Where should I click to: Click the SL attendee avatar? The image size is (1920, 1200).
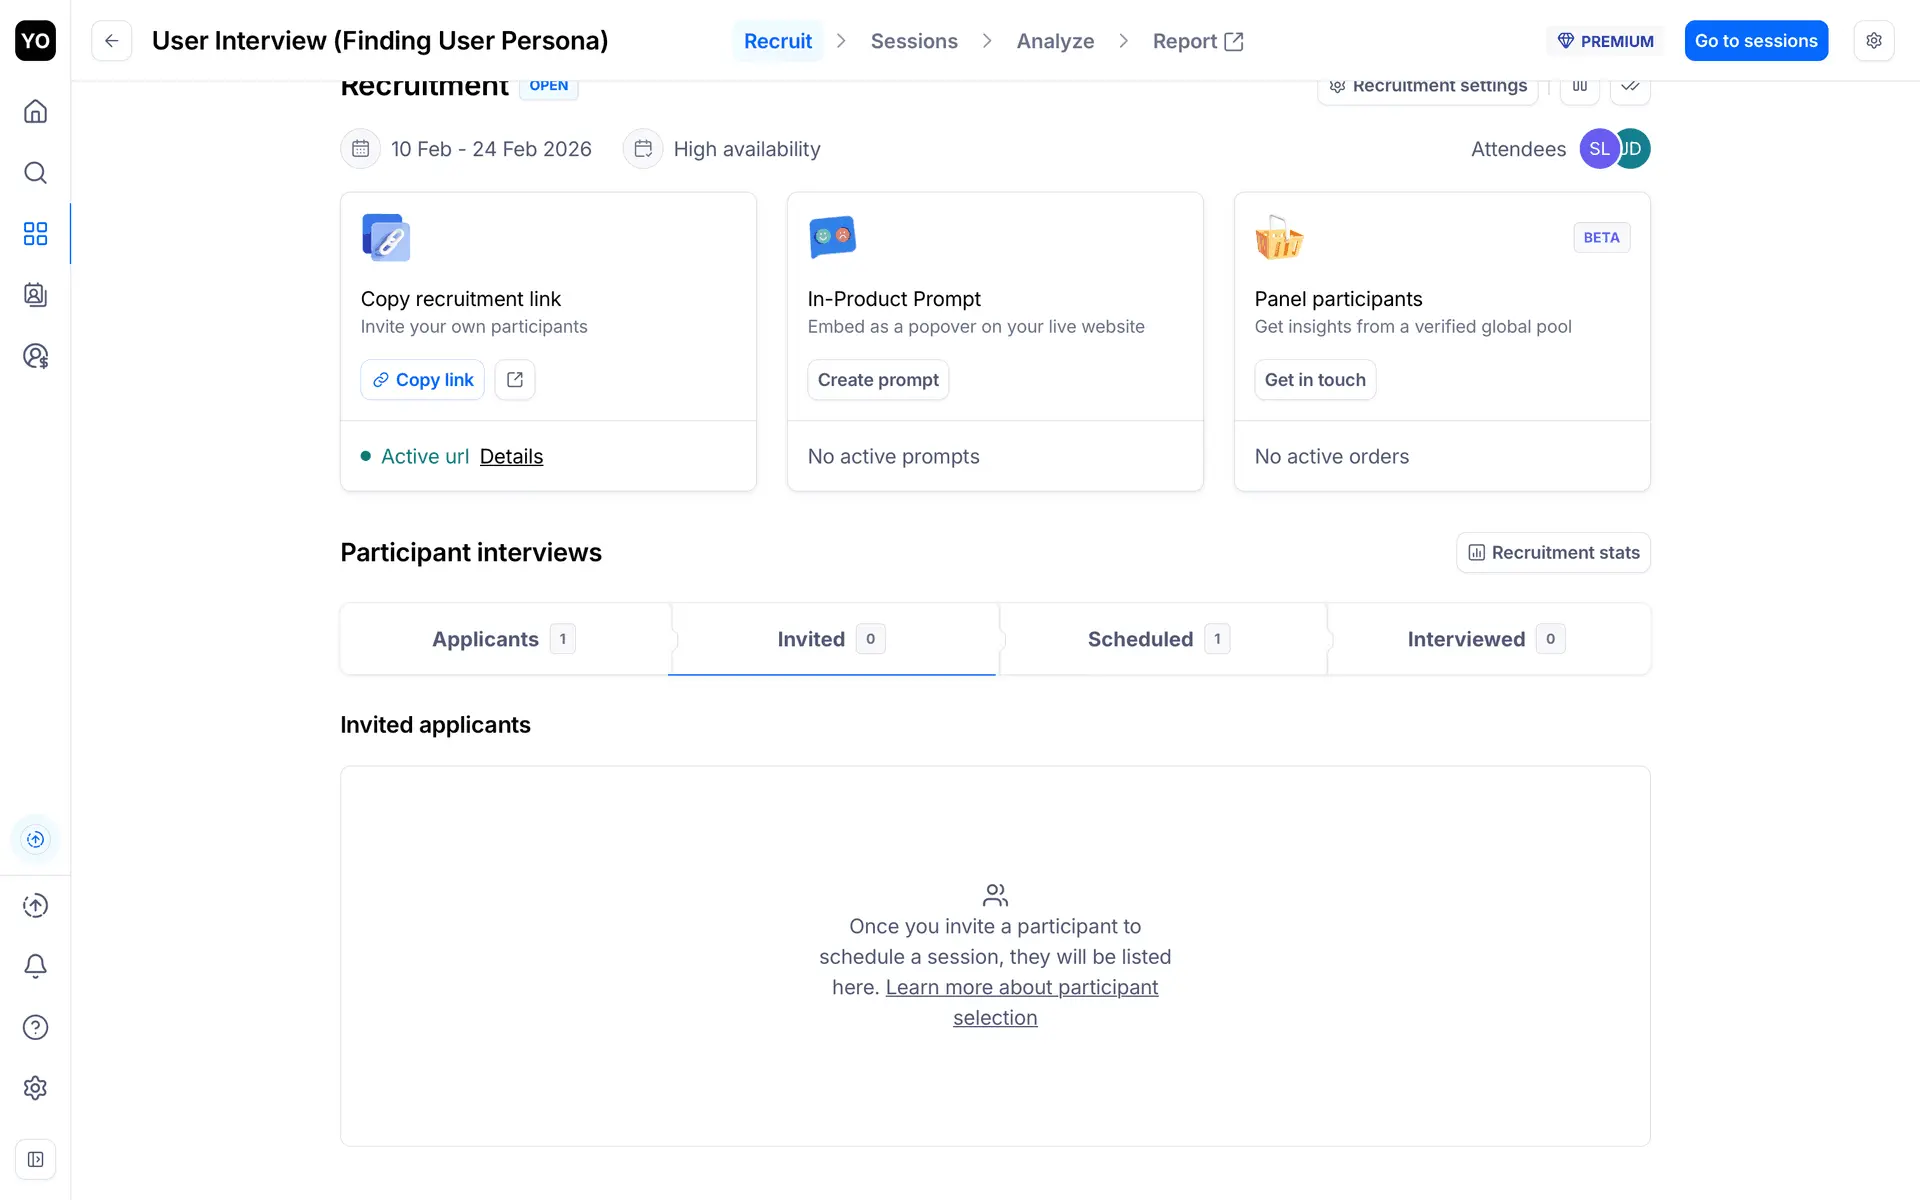[1597, 149]
